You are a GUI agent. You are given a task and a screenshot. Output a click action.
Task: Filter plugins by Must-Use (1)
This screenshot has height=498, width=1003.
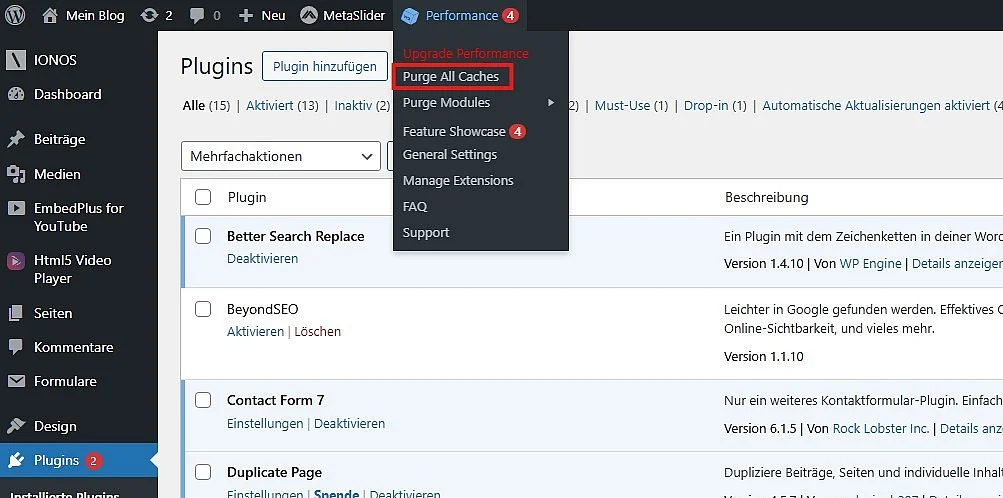(x=631, y=105)
